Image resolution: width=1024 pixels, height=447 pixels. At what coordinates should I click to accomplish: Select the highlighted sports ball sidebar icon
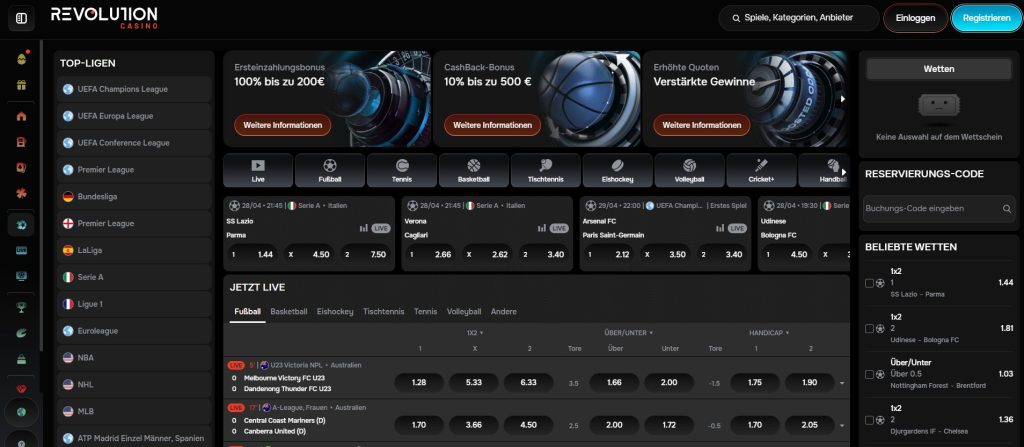[22, 225]
